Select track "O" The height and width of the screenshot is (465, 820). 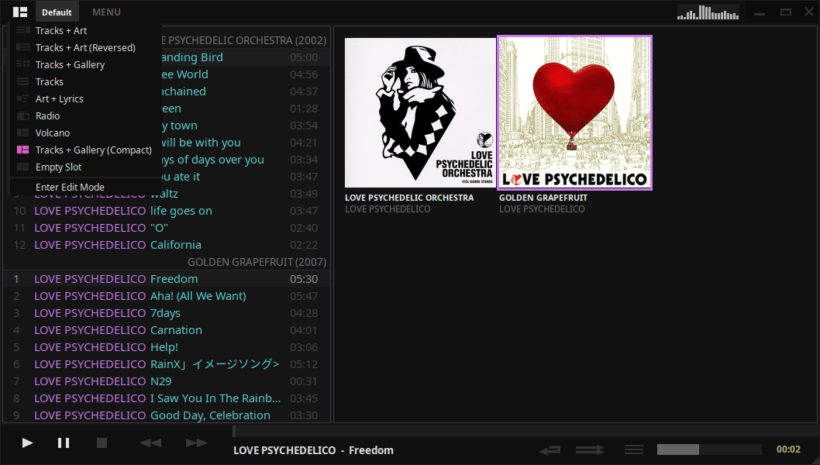167,228
